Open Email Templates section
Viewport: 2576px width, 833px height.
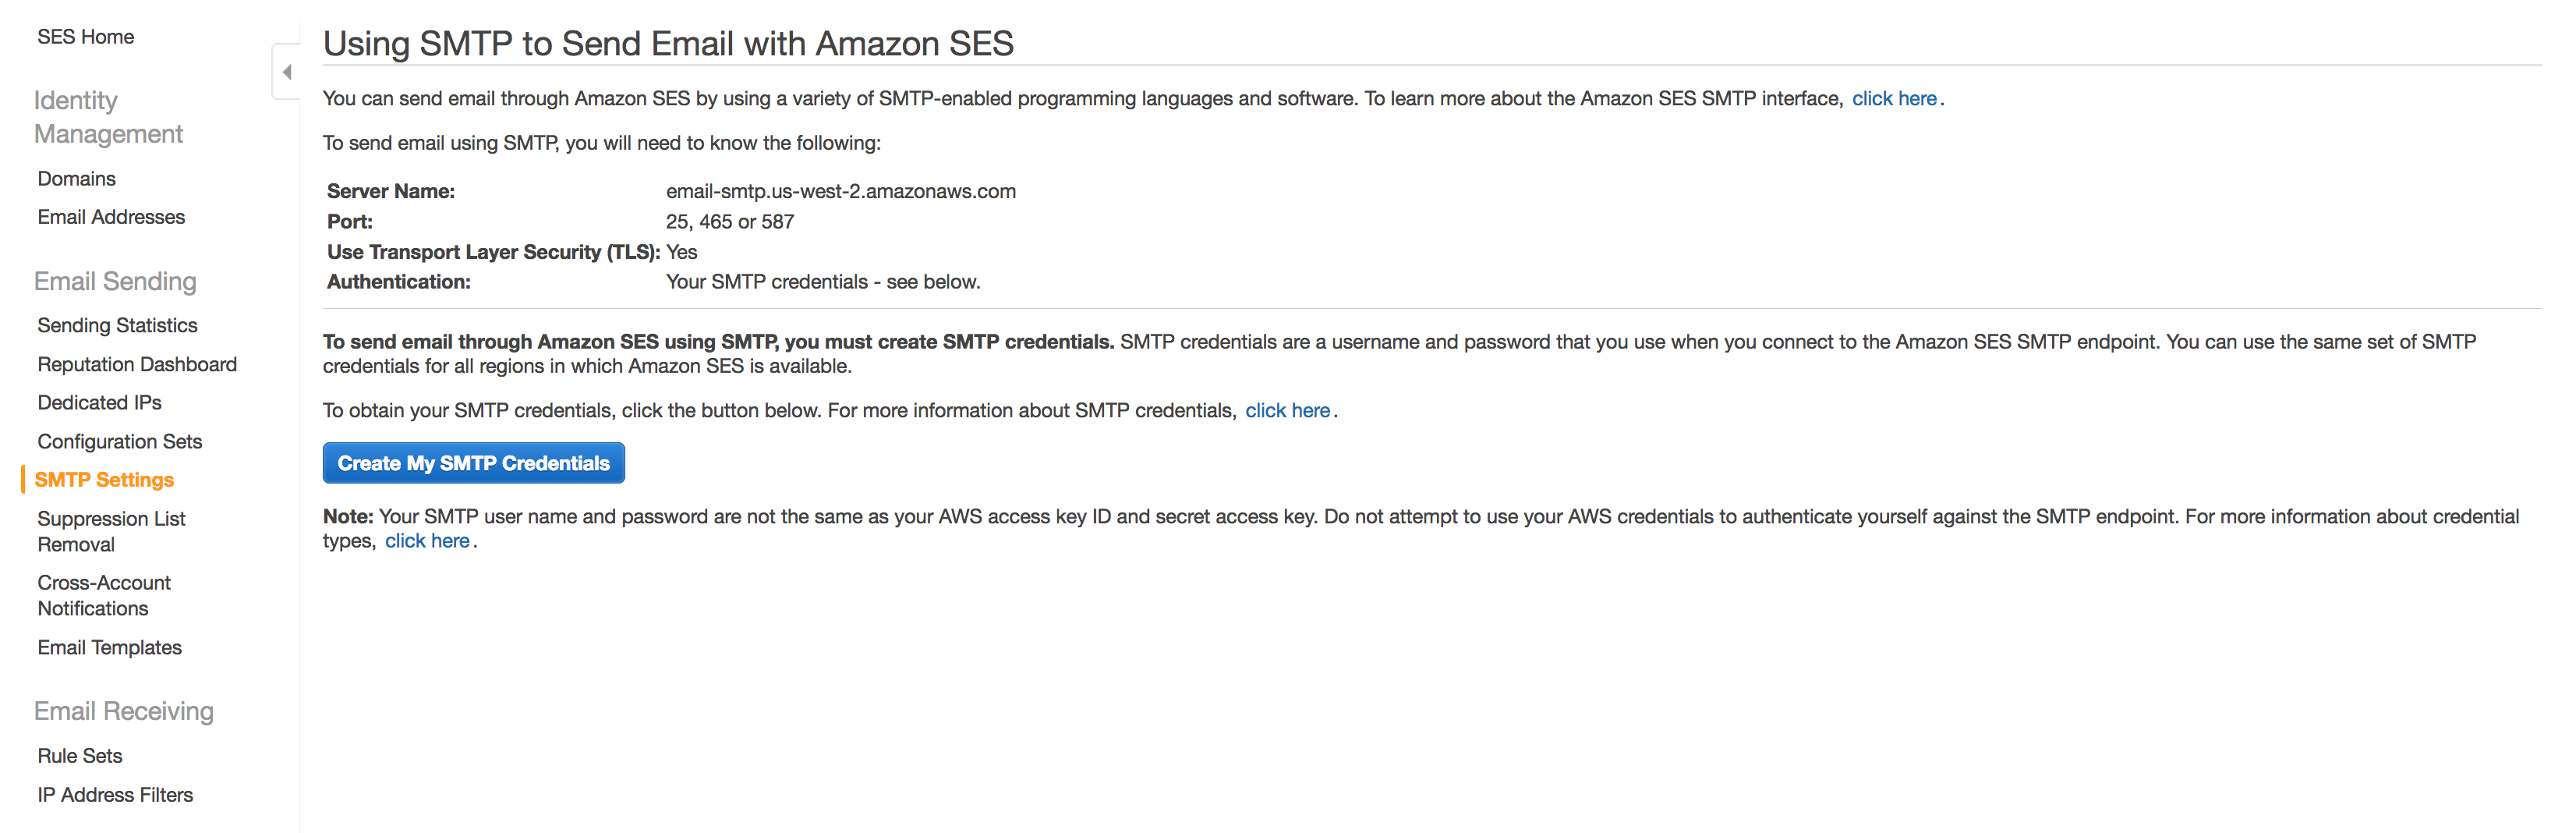coord(110,647)
